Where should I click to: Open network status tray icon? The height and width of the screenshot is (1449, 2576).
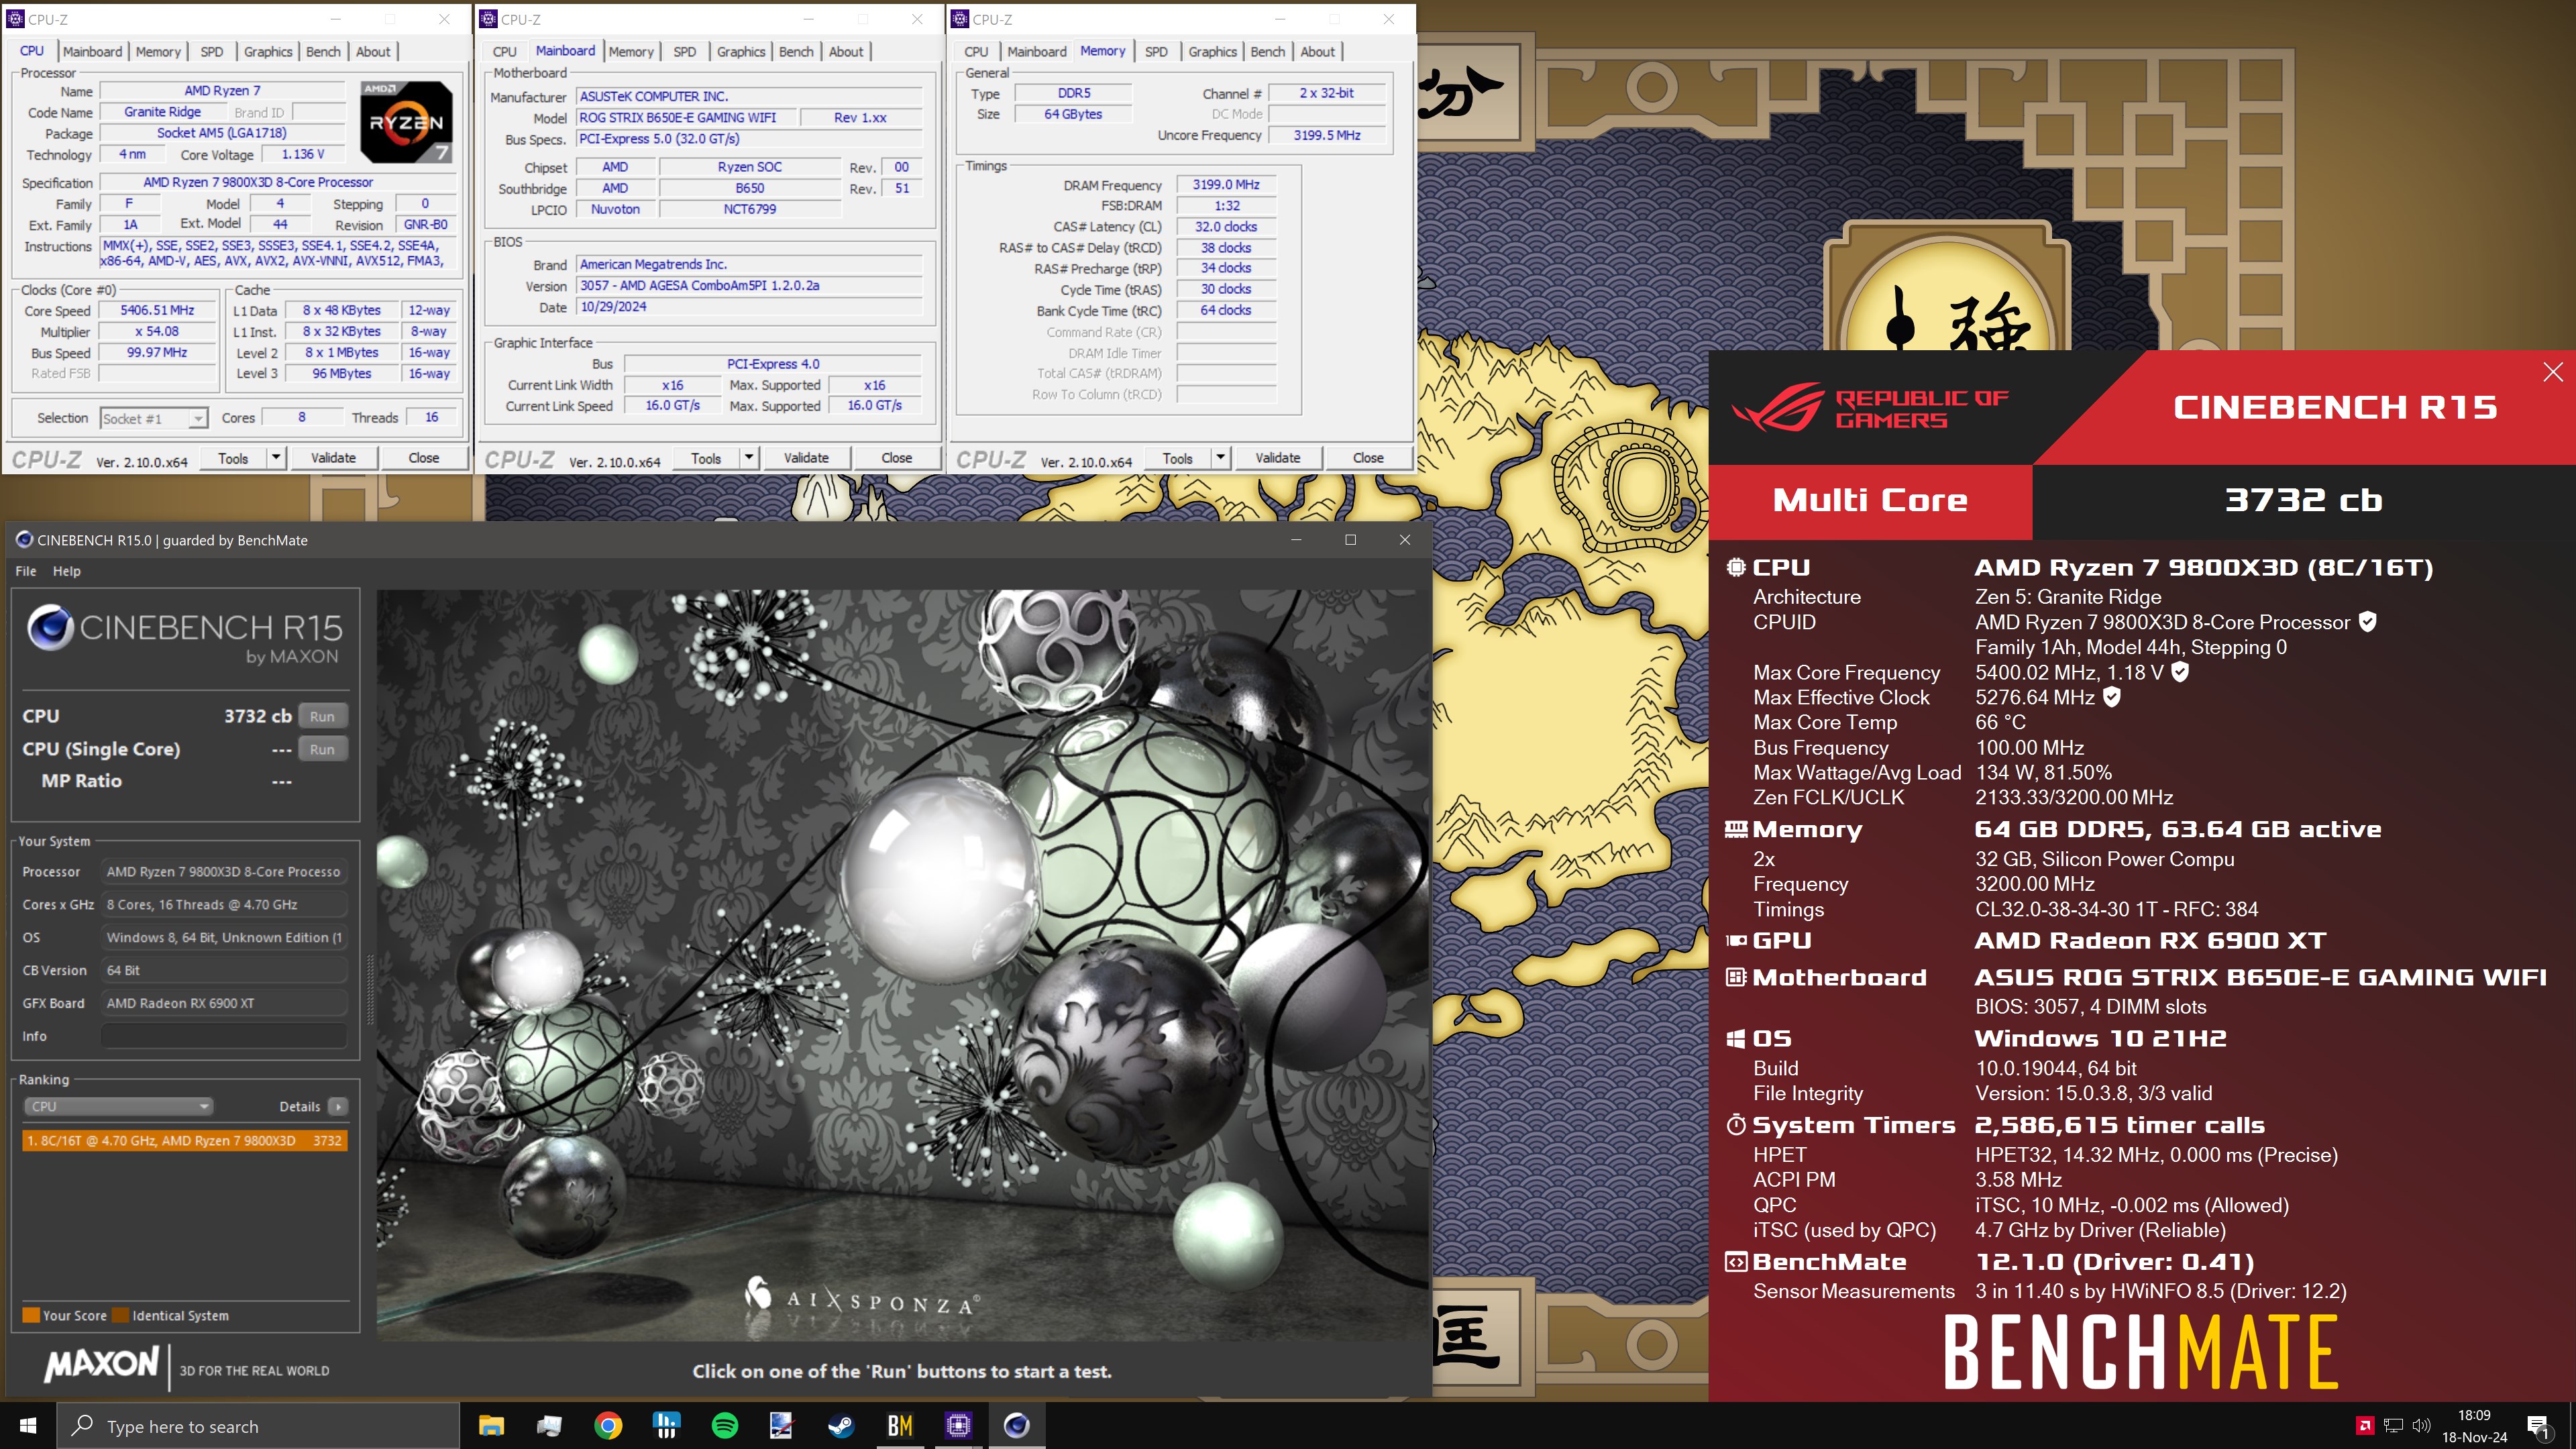click(2393, 1426)
